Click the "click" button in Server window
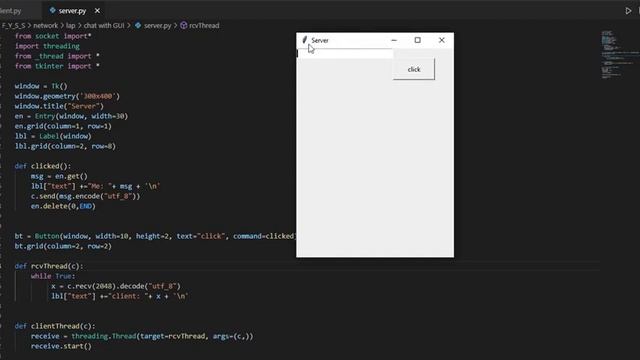This screenshot has height=360, width=640. [413, 69]
